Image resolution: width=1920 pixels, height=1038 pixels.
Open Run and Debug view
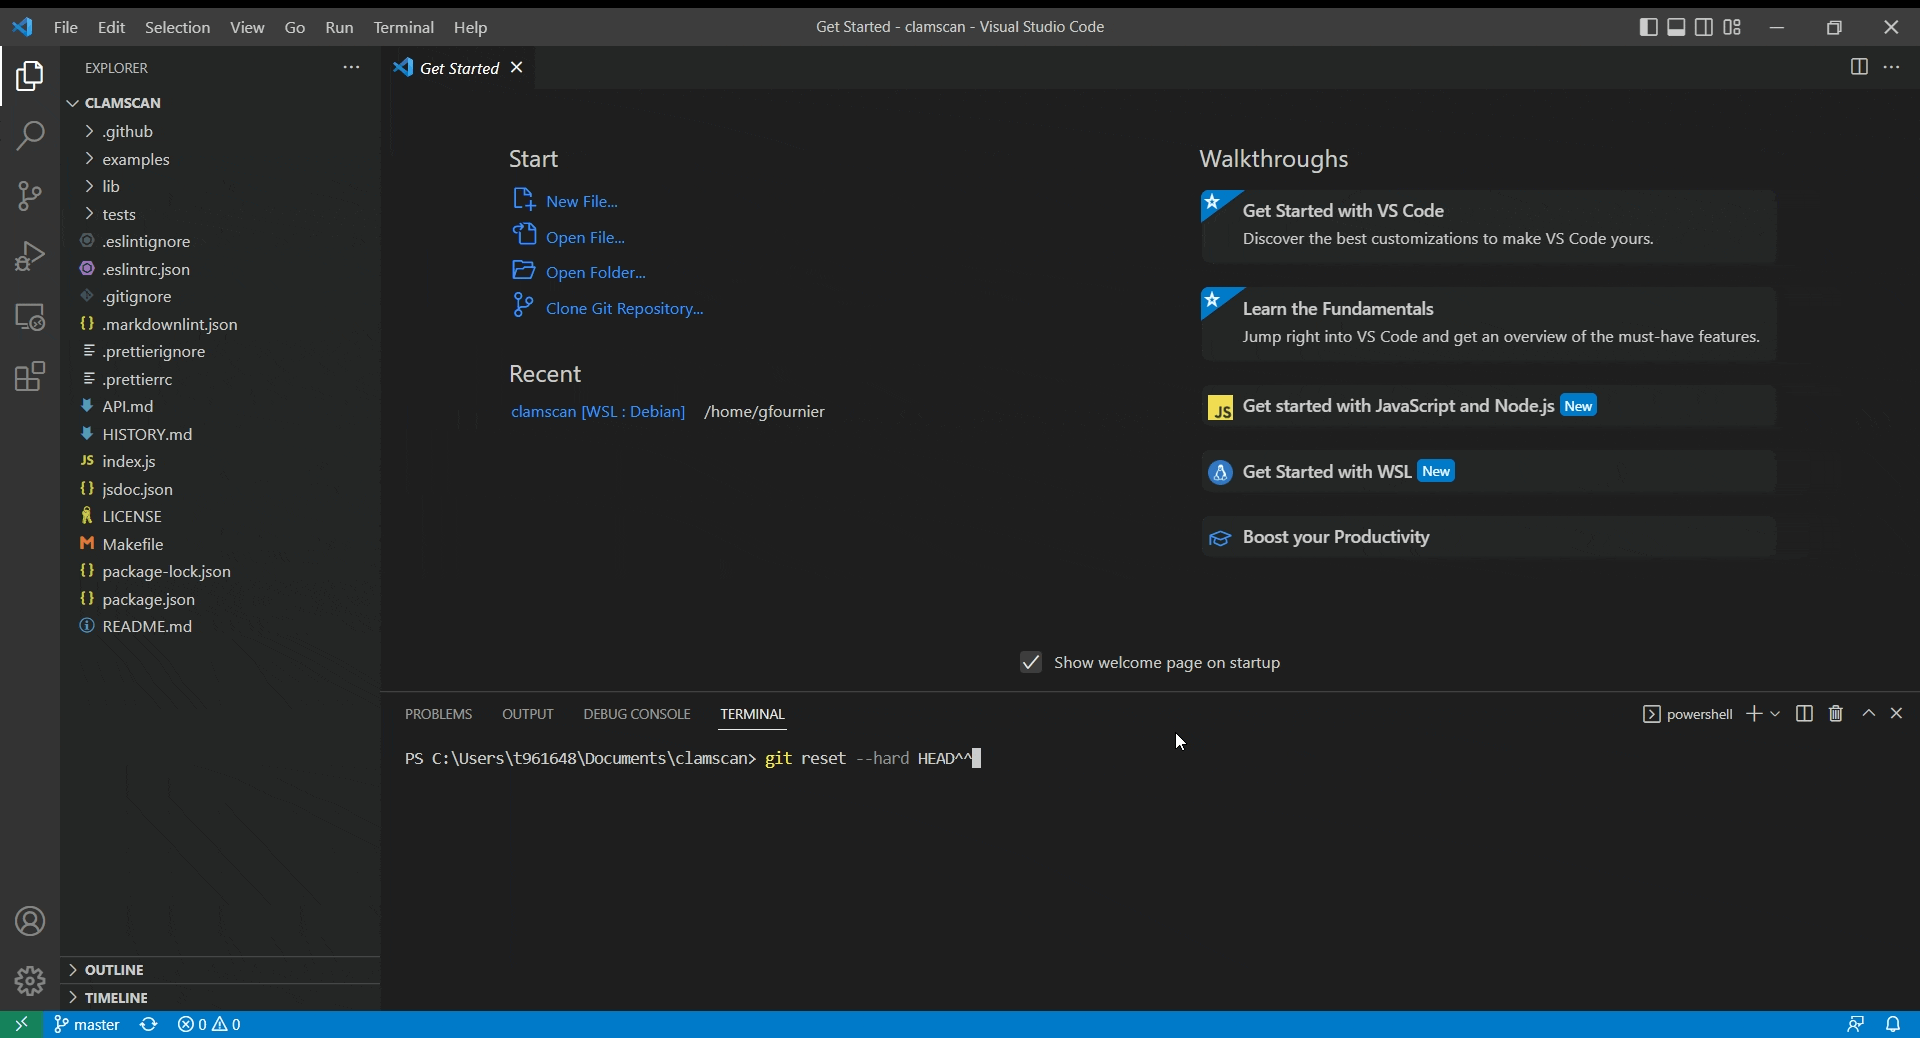point(30,256)
